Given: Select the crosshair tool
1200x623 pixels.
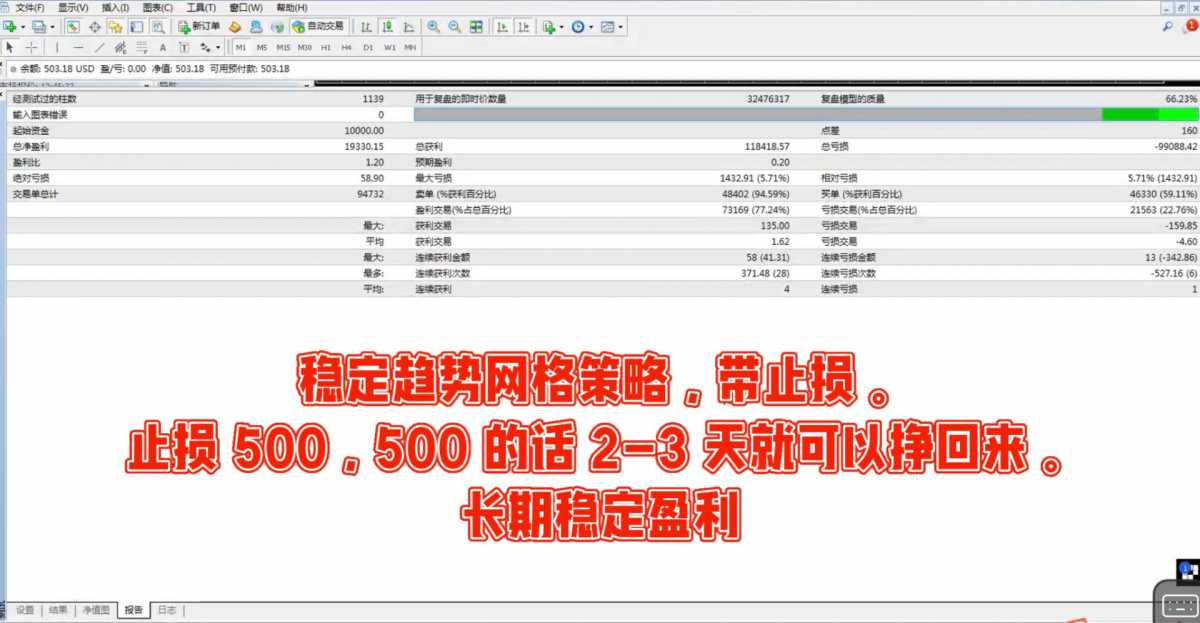Looking at the screenshot, I should pyautogui.click(x=31, y=47).
